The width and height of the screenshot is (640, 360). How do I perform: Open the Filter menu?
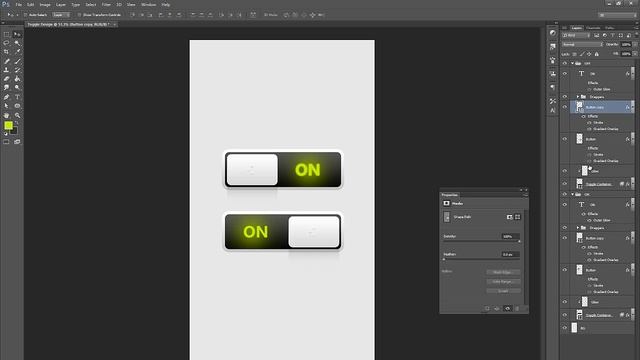(106, 4)
